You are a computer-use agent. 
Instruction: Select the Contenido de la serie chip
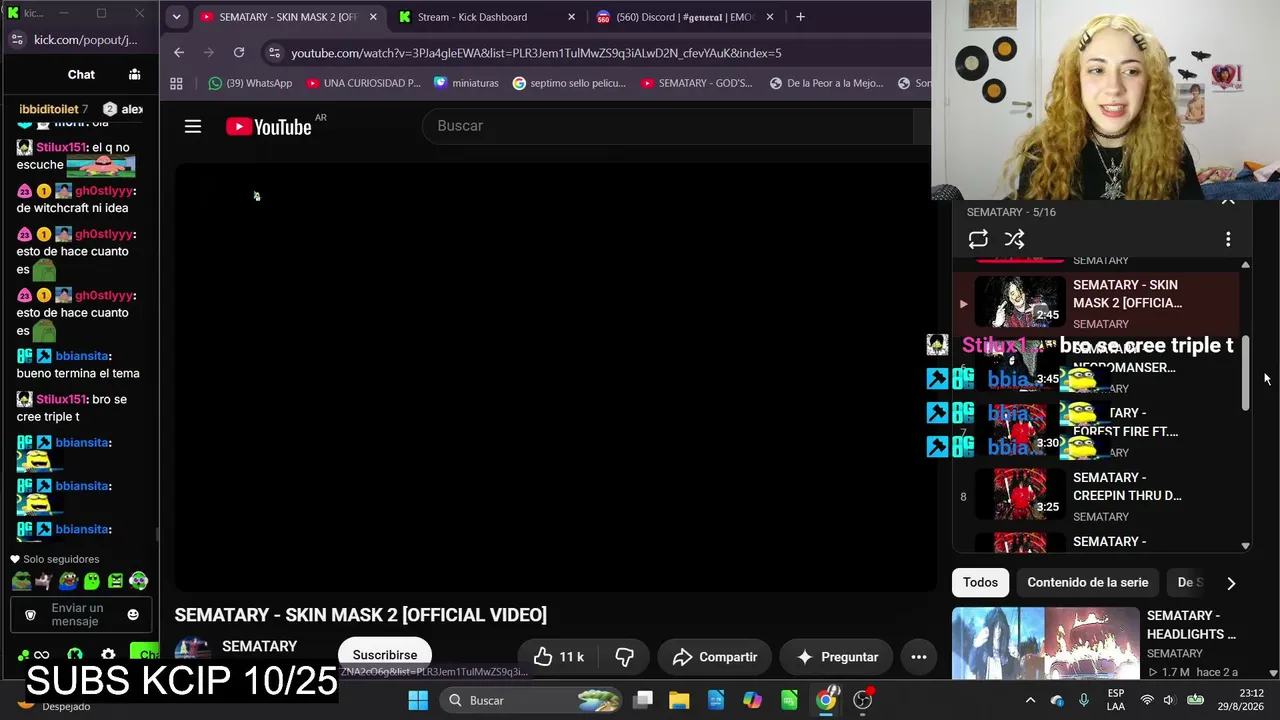(x=1088, y=582)
